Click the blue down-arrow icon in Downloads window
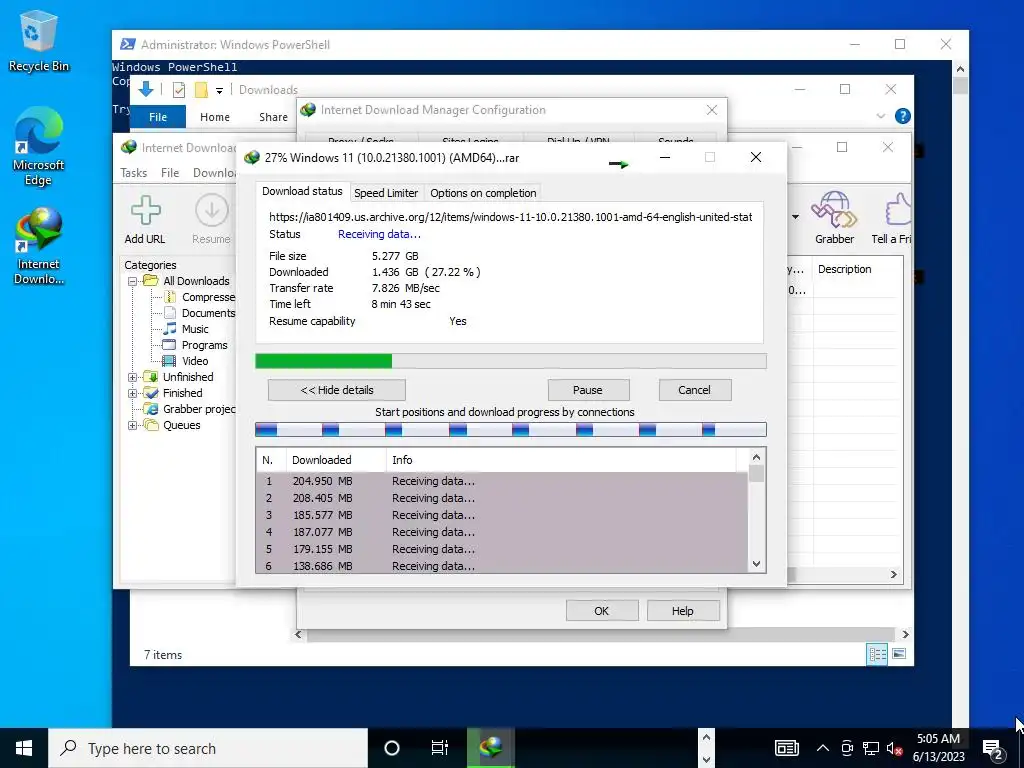Image resolution: width=1024 pixels, height=768 pixels. coord(146,89)
